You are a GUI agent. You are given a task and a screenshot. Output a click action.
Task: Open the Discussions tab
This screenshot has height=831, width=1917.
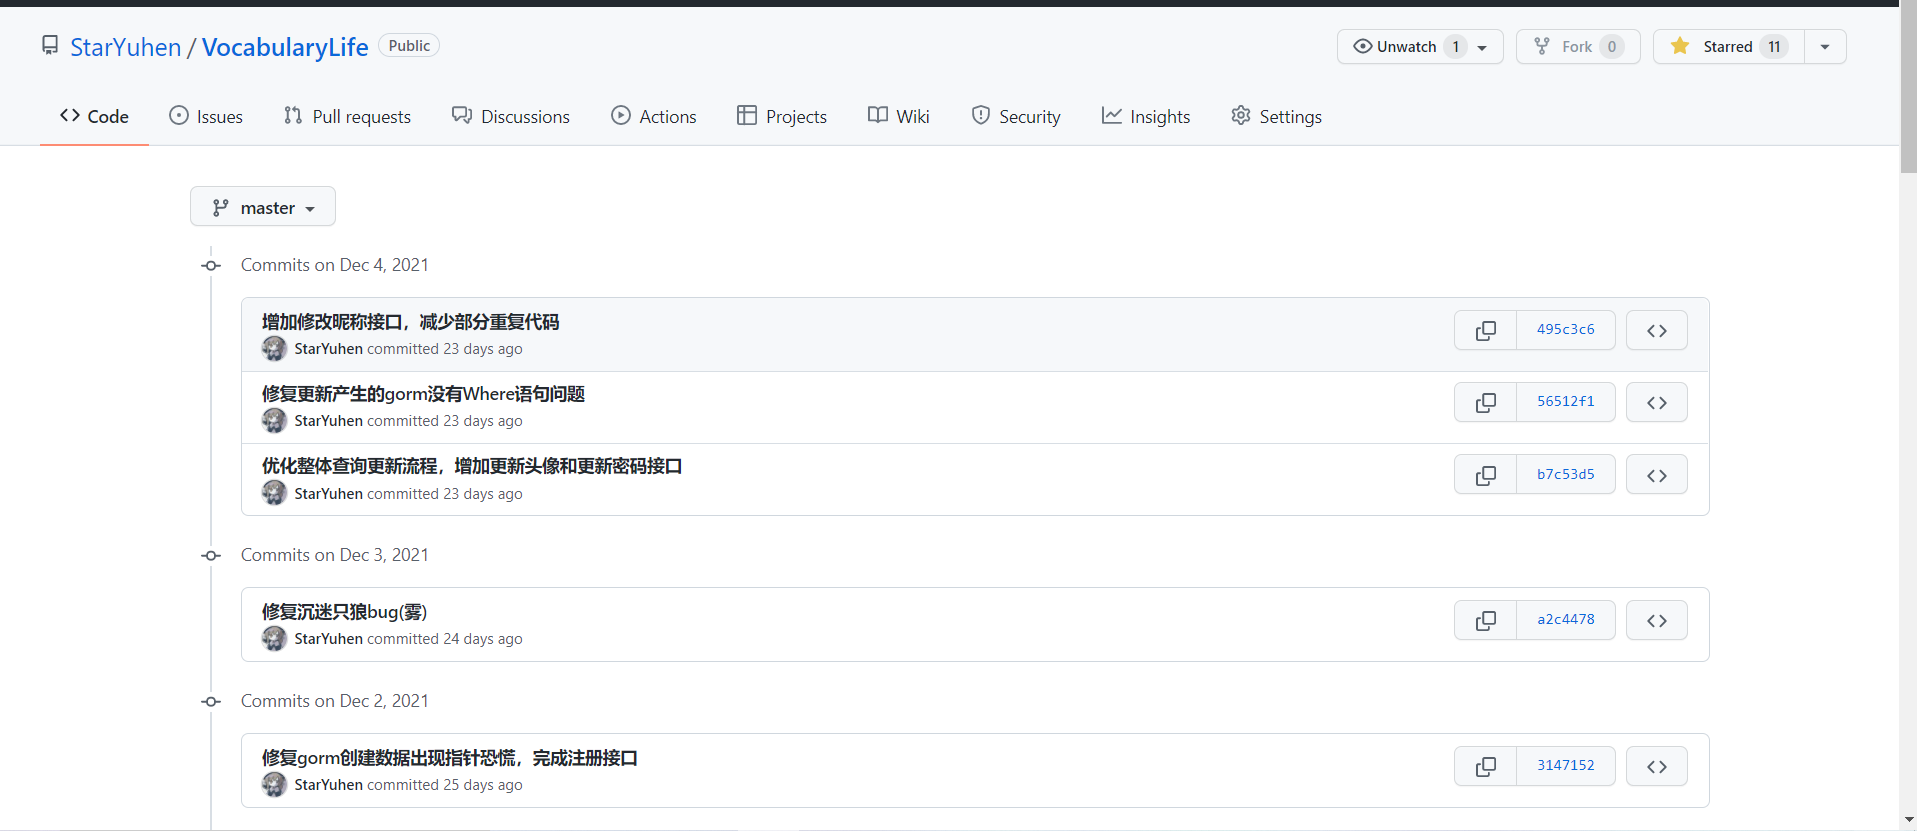pos(510,116)
